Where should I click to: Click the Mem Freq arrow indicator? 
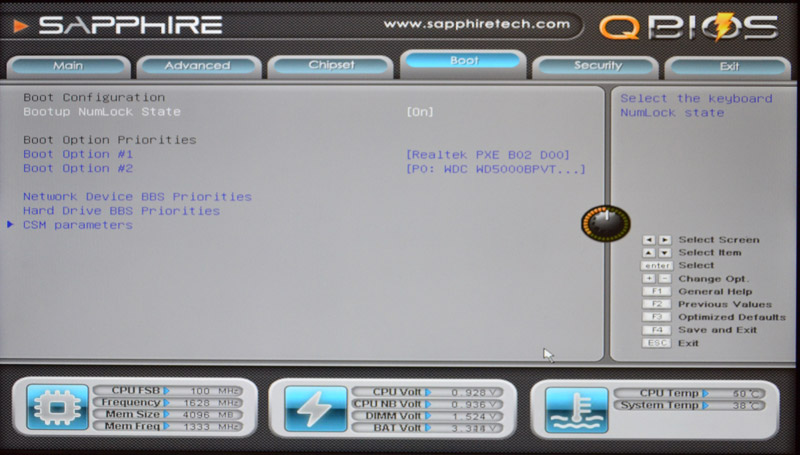[x=166, y=426]
